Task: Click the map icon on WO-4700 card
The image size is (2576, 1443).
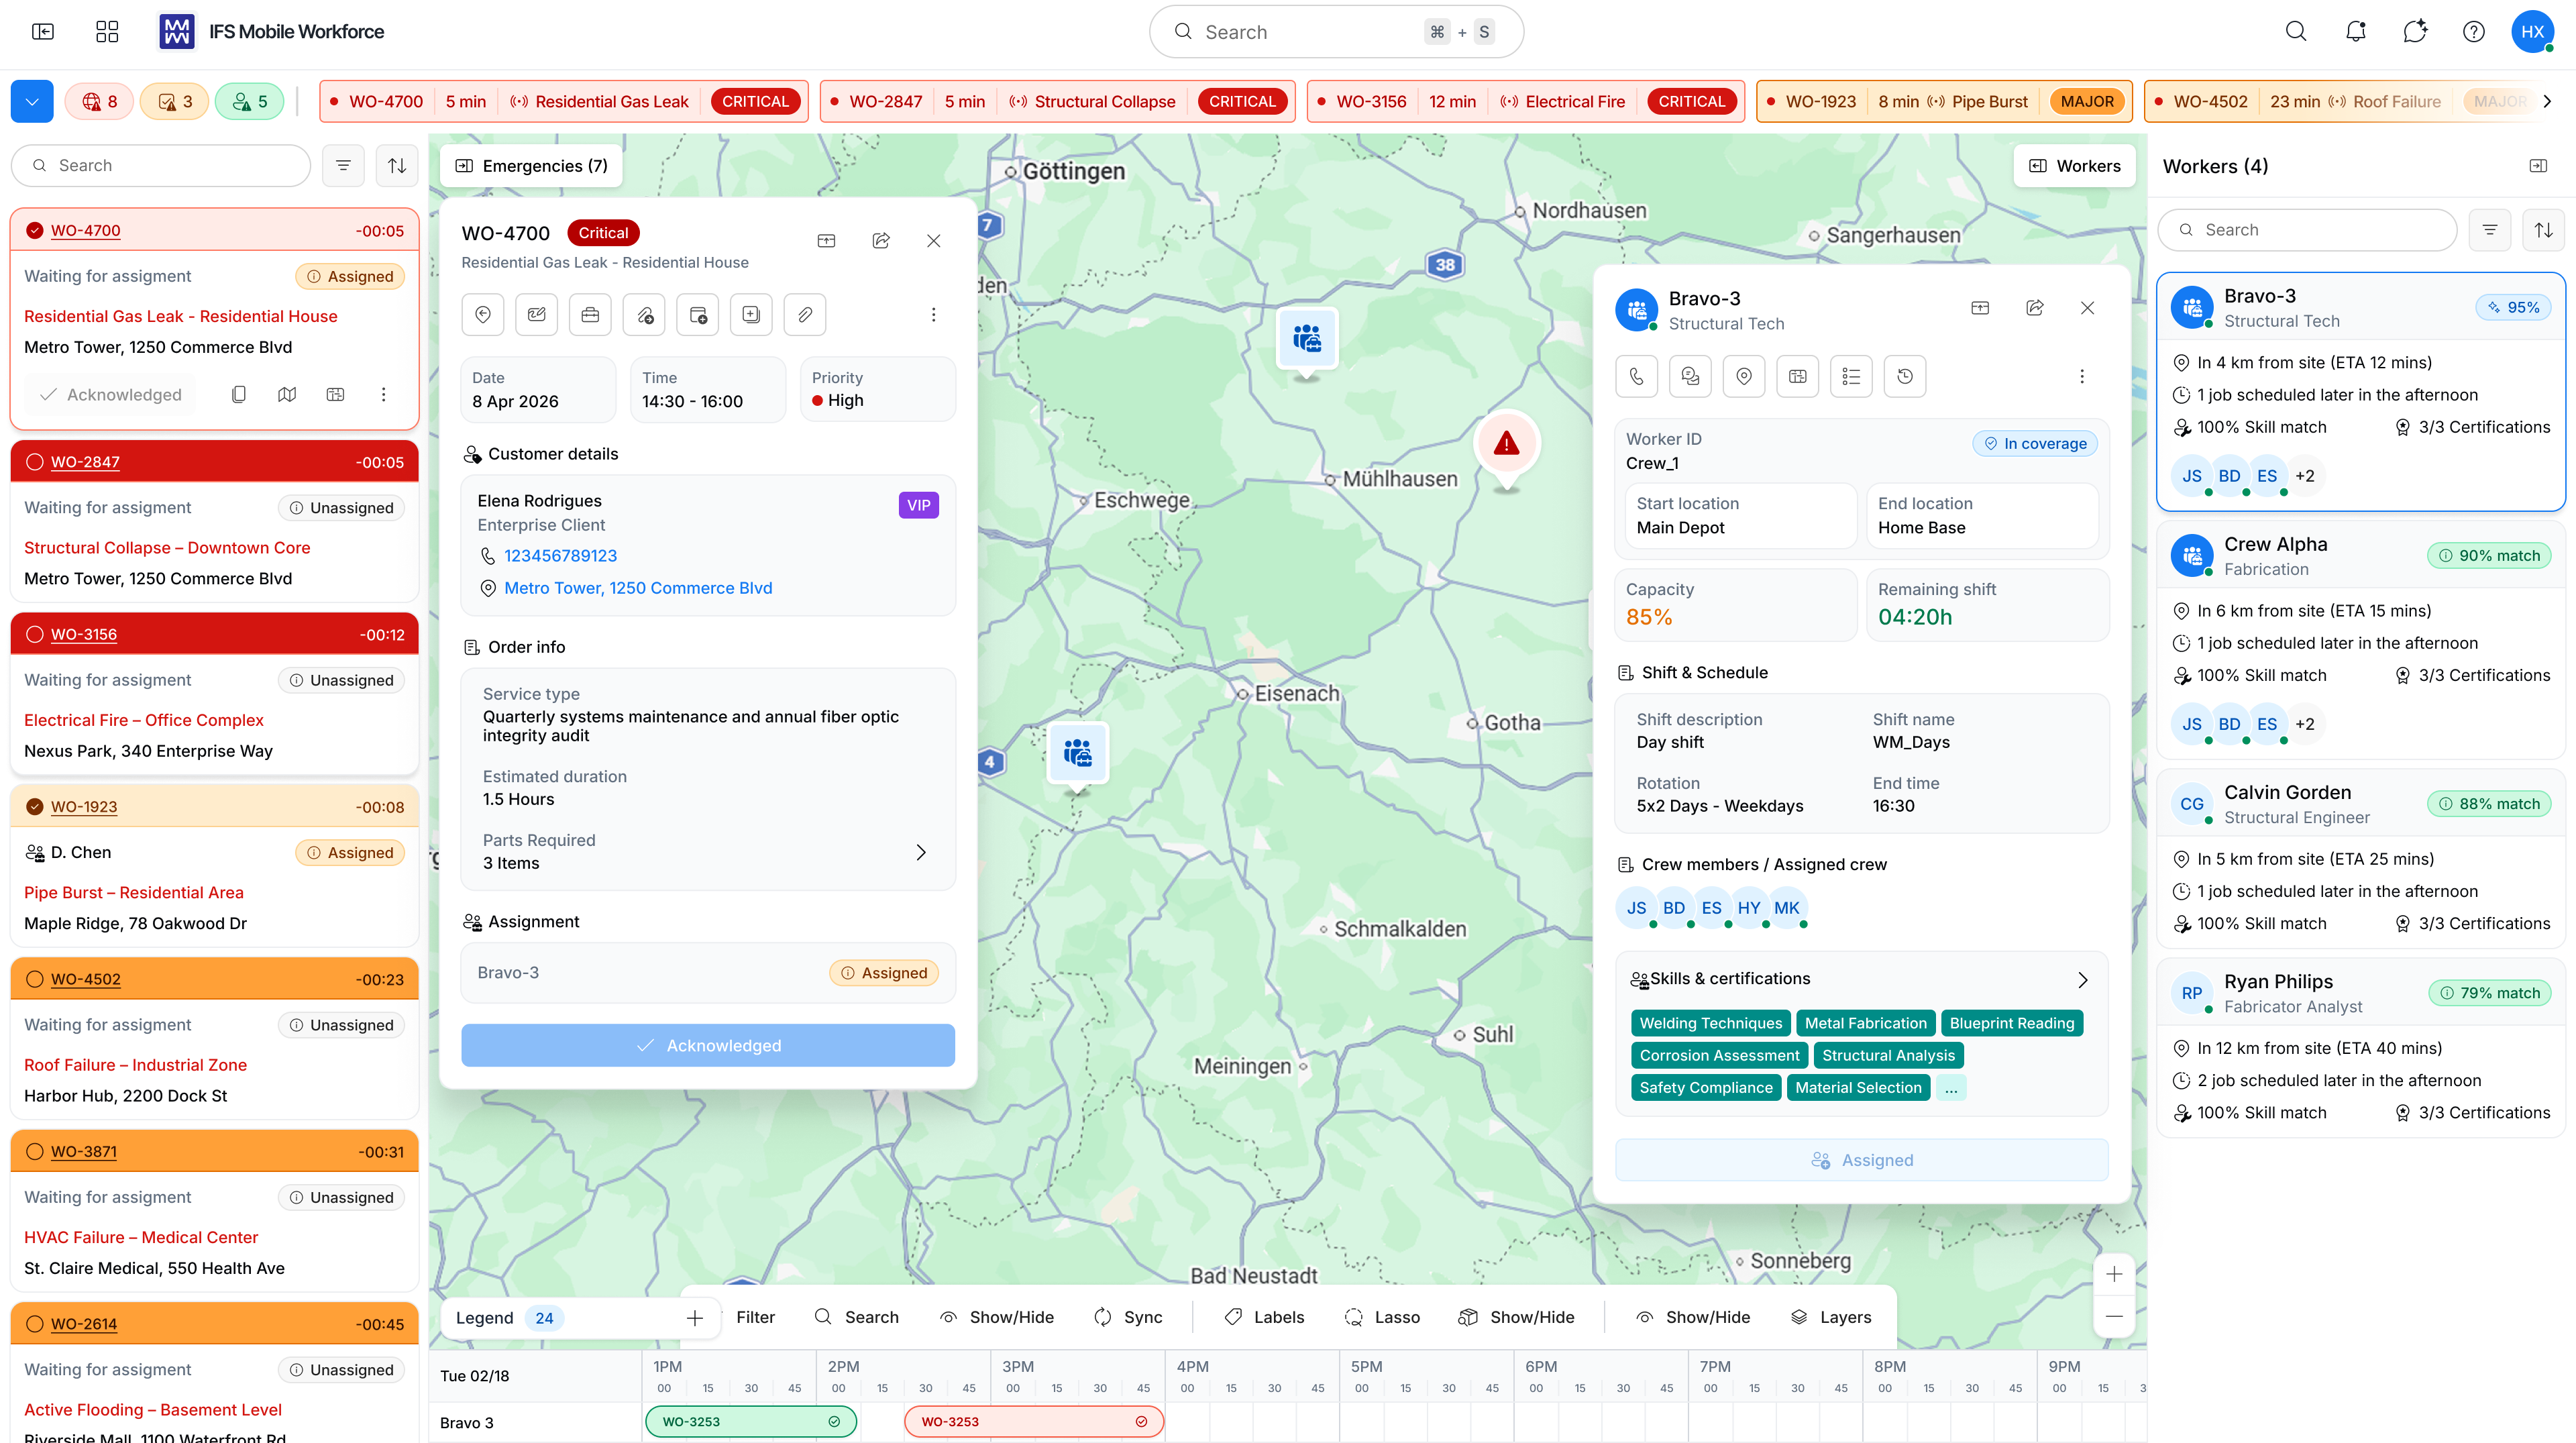Action: click(x=287, y=395)
